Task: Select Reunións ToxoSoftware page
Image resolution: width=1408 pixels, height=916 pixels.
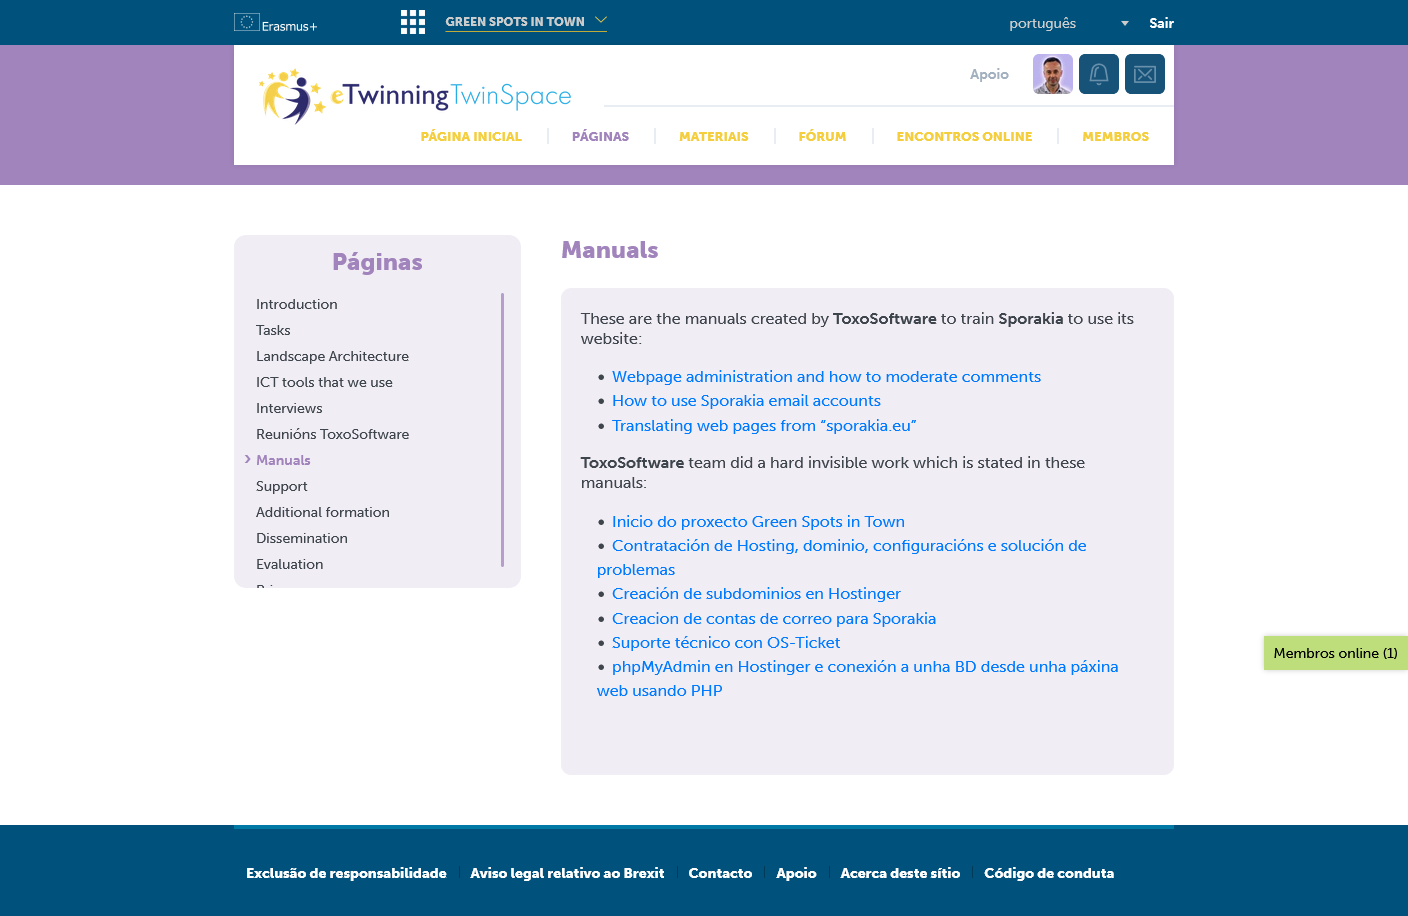Action: (x=332, y=434)
